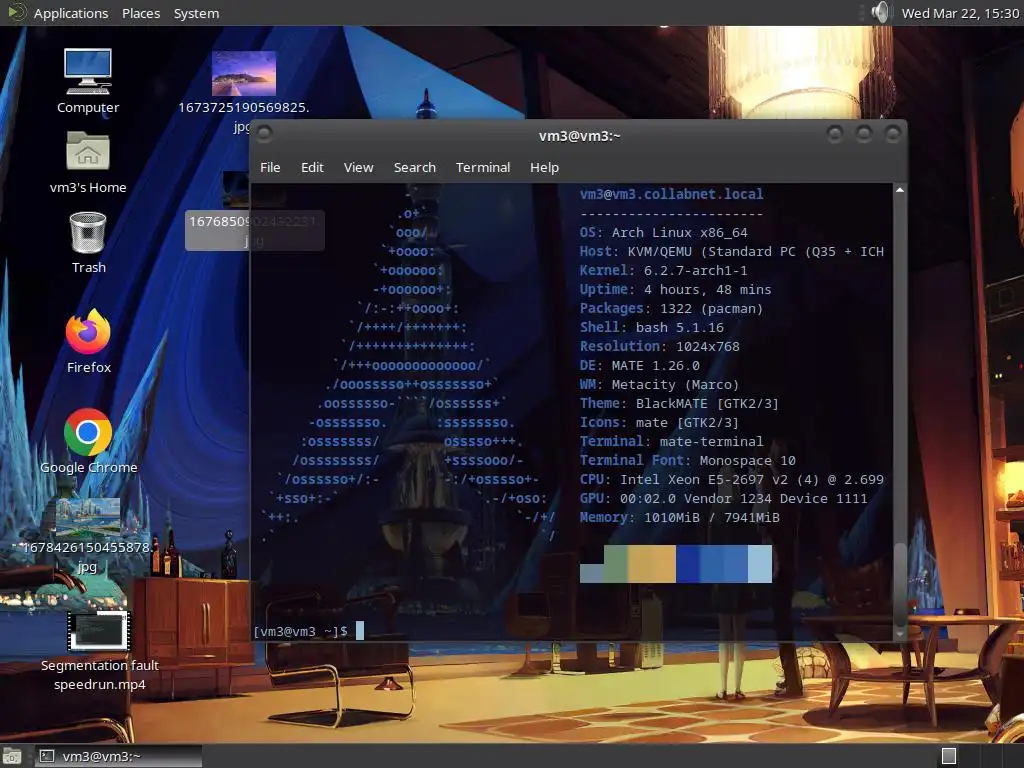
Task: Click the Kernel: 6.2.7-arch1-1 line
Action: [x=664, y=270]
